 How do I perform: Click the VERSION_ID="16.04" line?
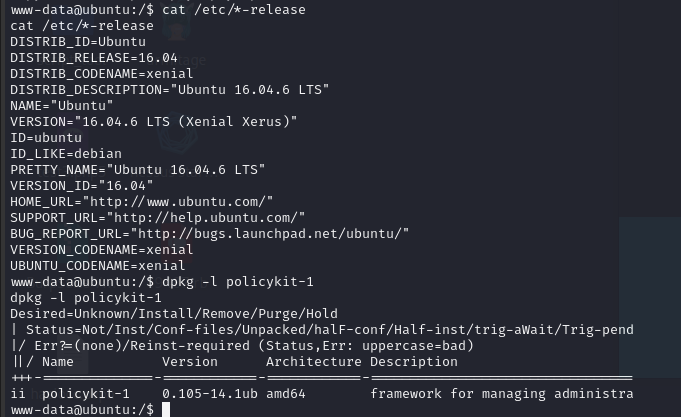point(82,185)
